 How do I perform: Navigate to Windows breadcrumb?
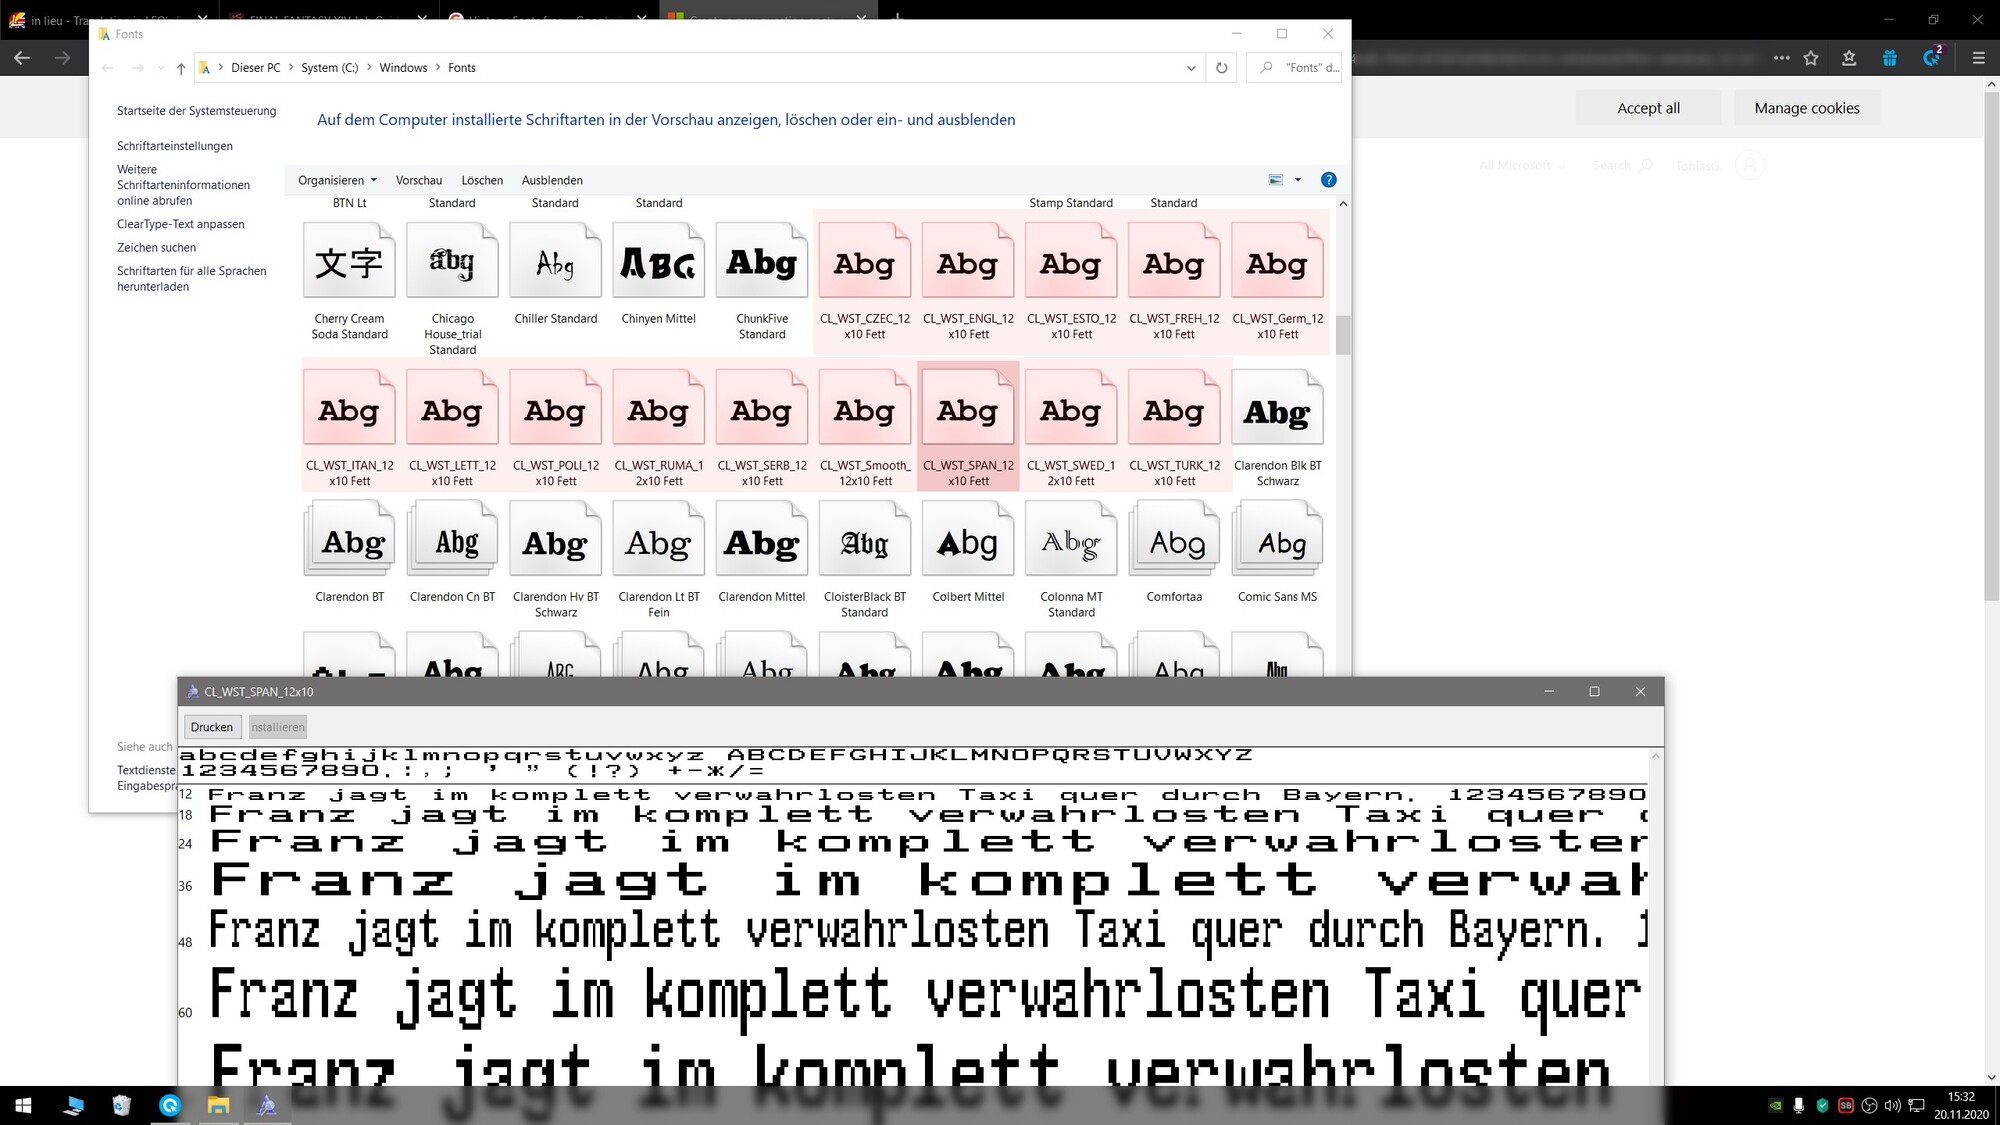tap(403, 68)
